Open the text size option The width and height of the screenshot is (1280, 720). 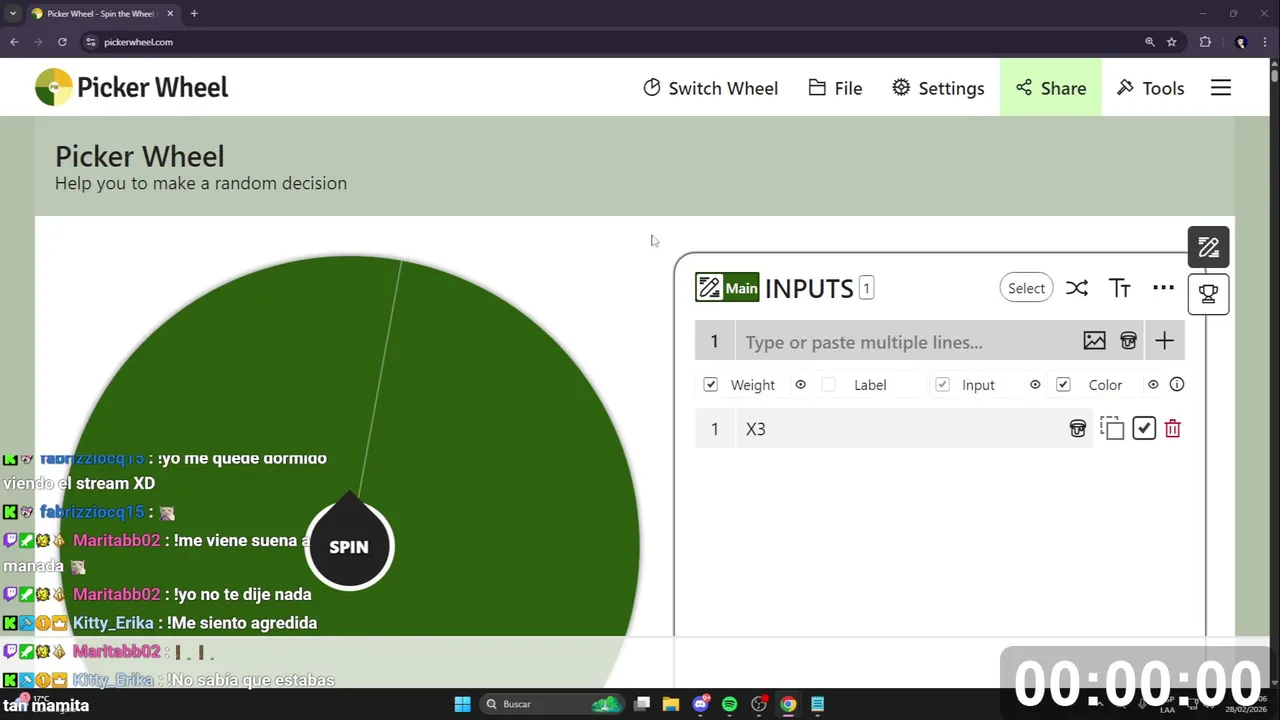[x=1120, y=288]
